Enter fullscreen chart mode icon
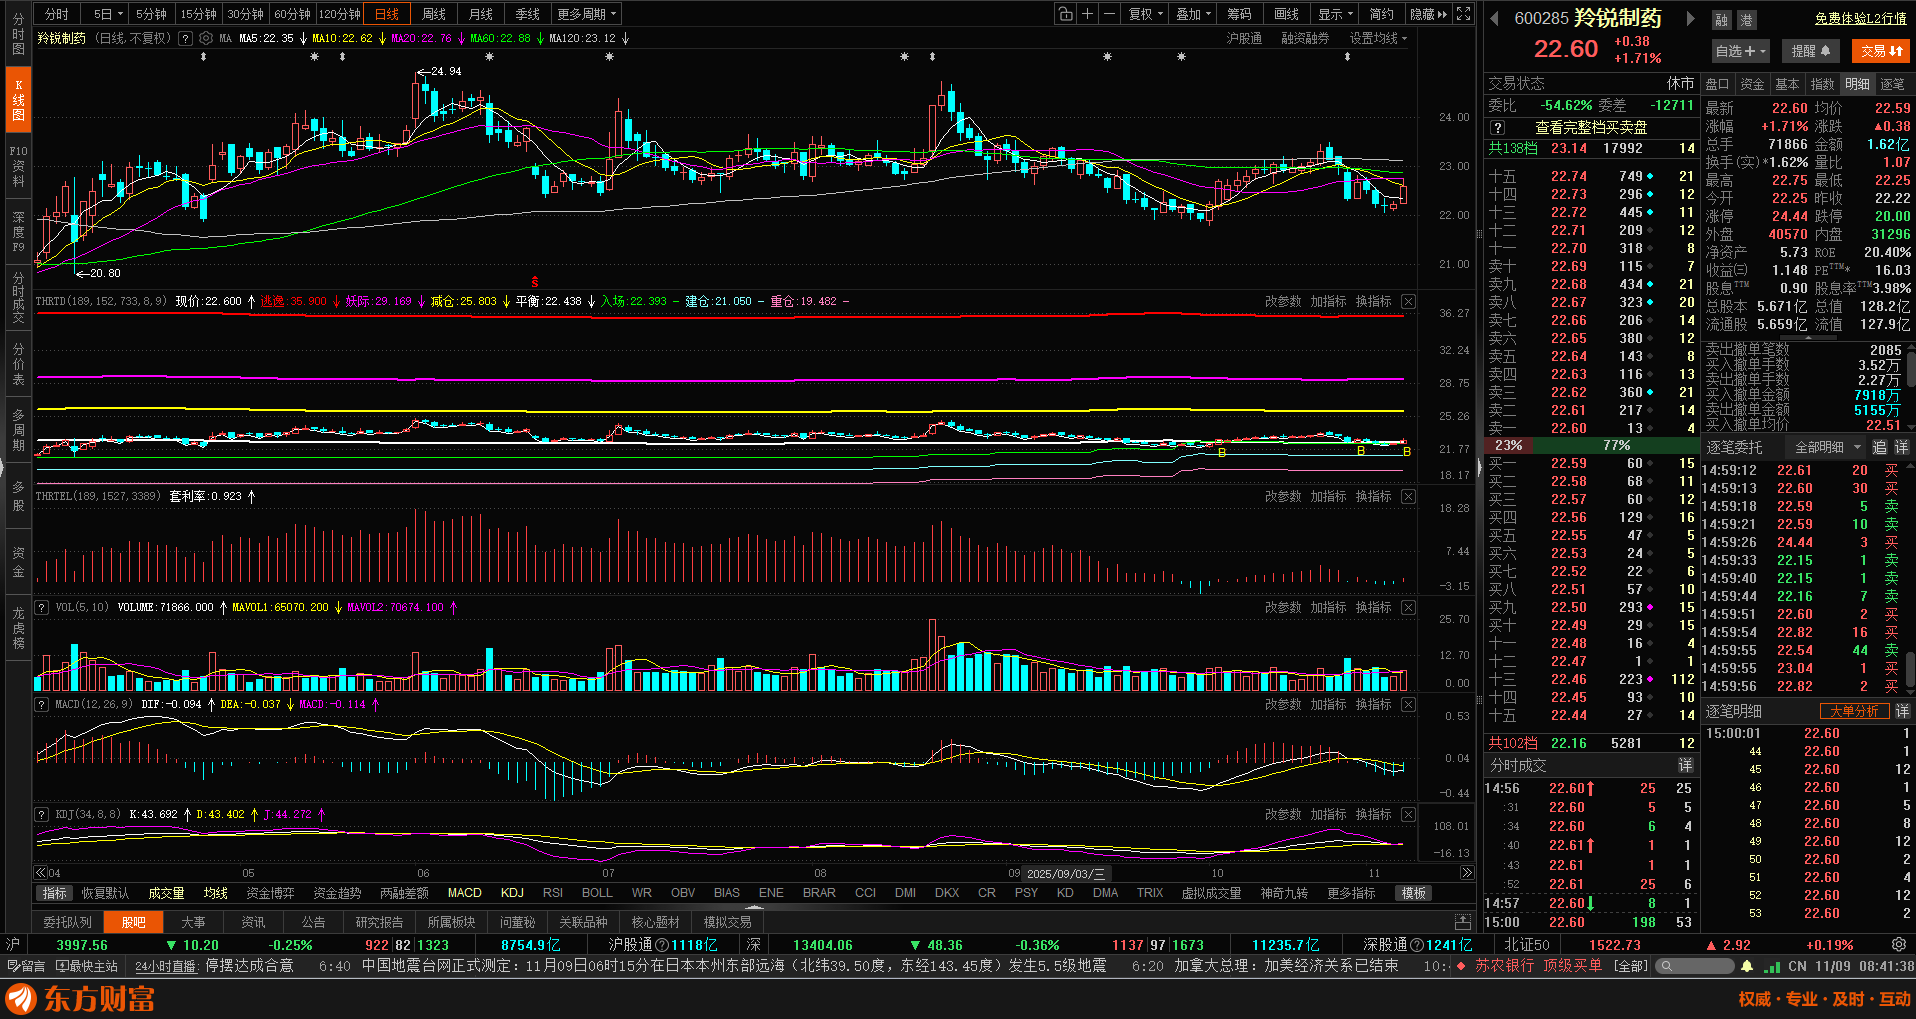Image resolution: width=1916 pixels, height=1019 pixels. (1464, 14)
